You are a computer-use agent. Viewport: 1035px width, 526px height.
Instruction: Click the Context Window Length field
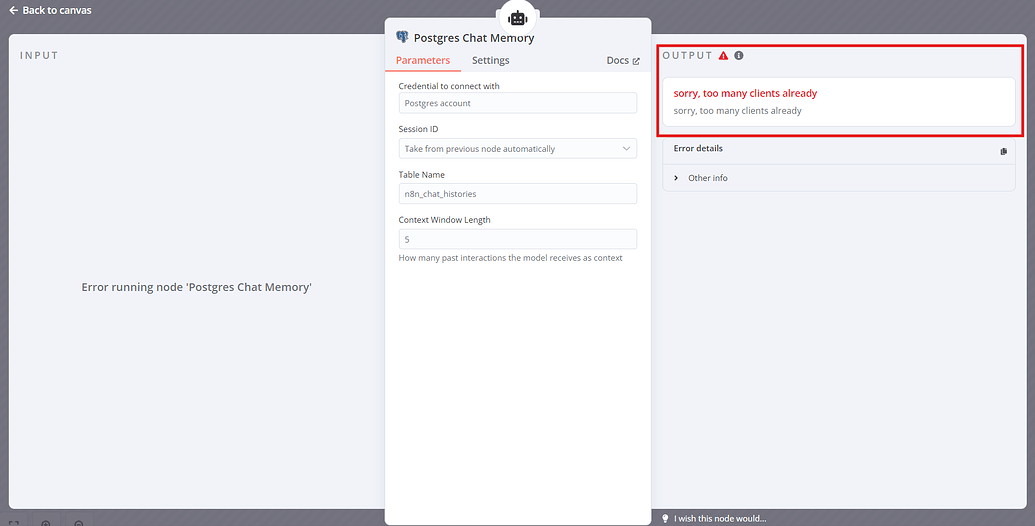click(x=518, y=239)
